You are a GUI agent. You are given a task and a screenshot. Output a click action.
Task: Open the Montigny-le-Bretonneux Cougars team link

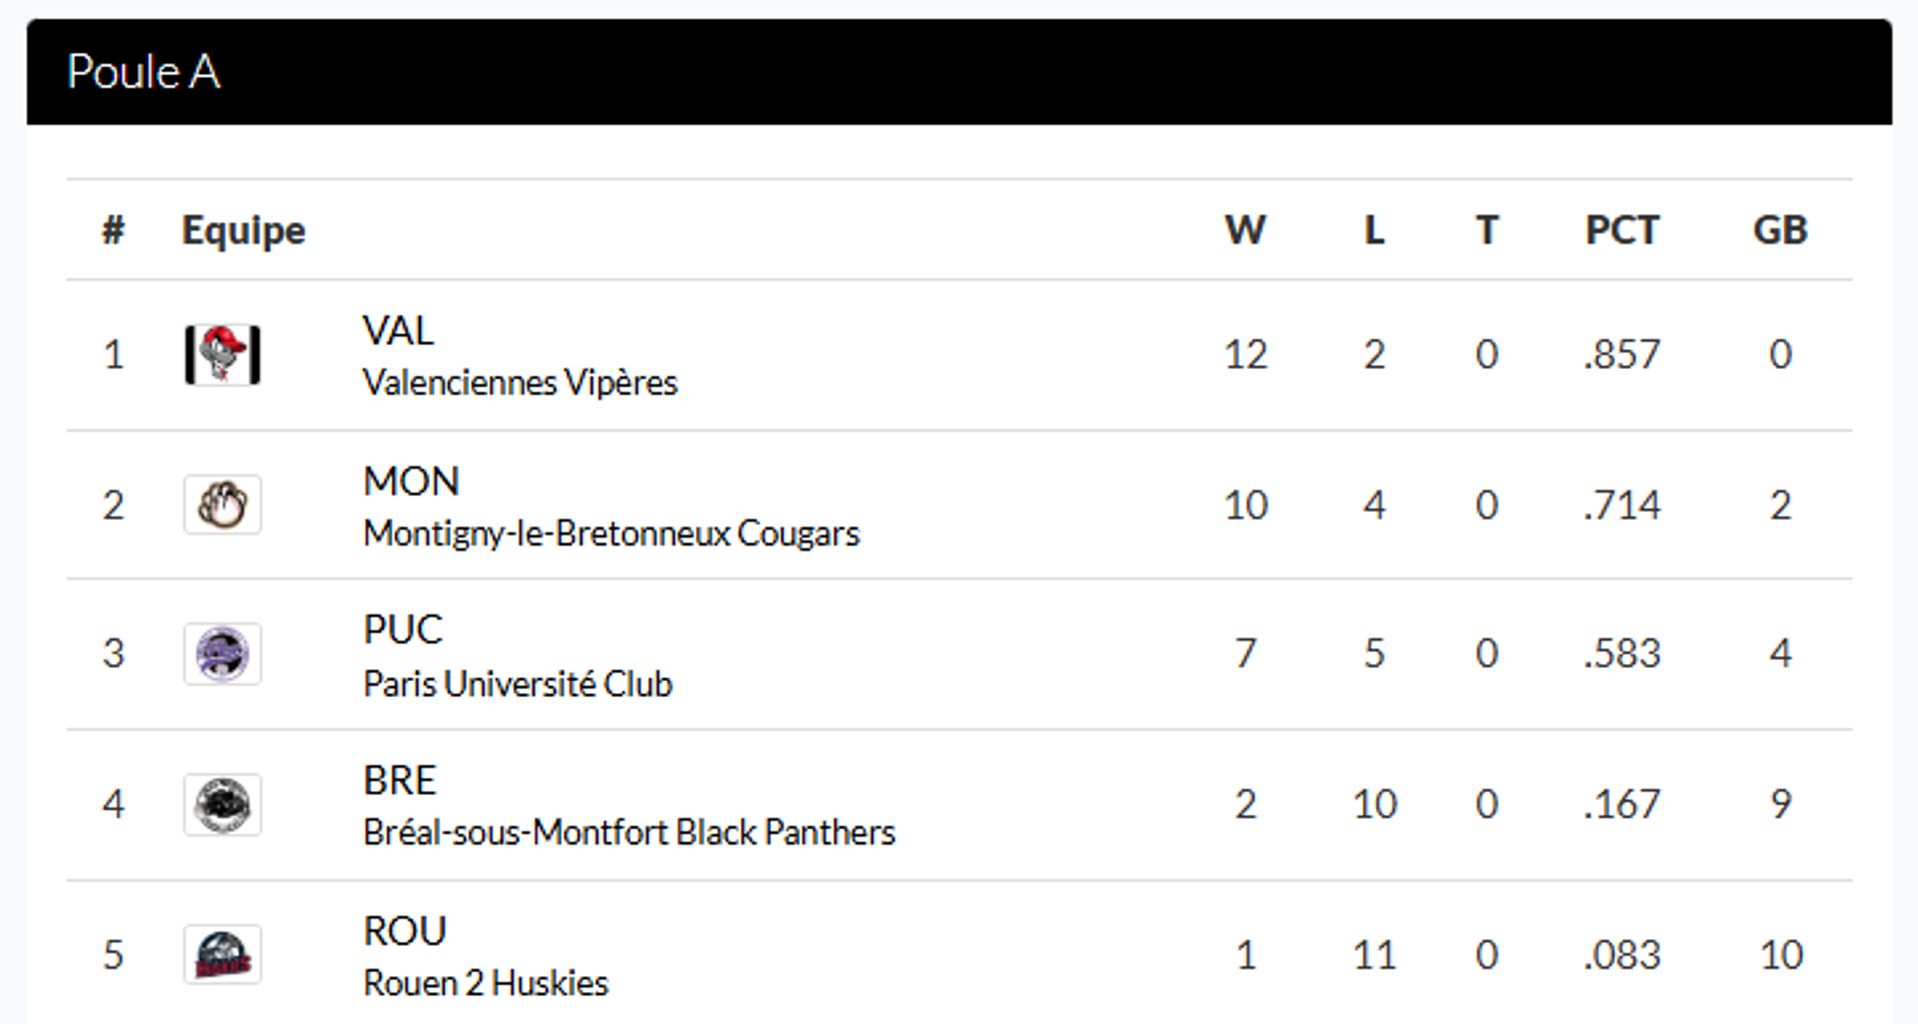tap(610, 534)
